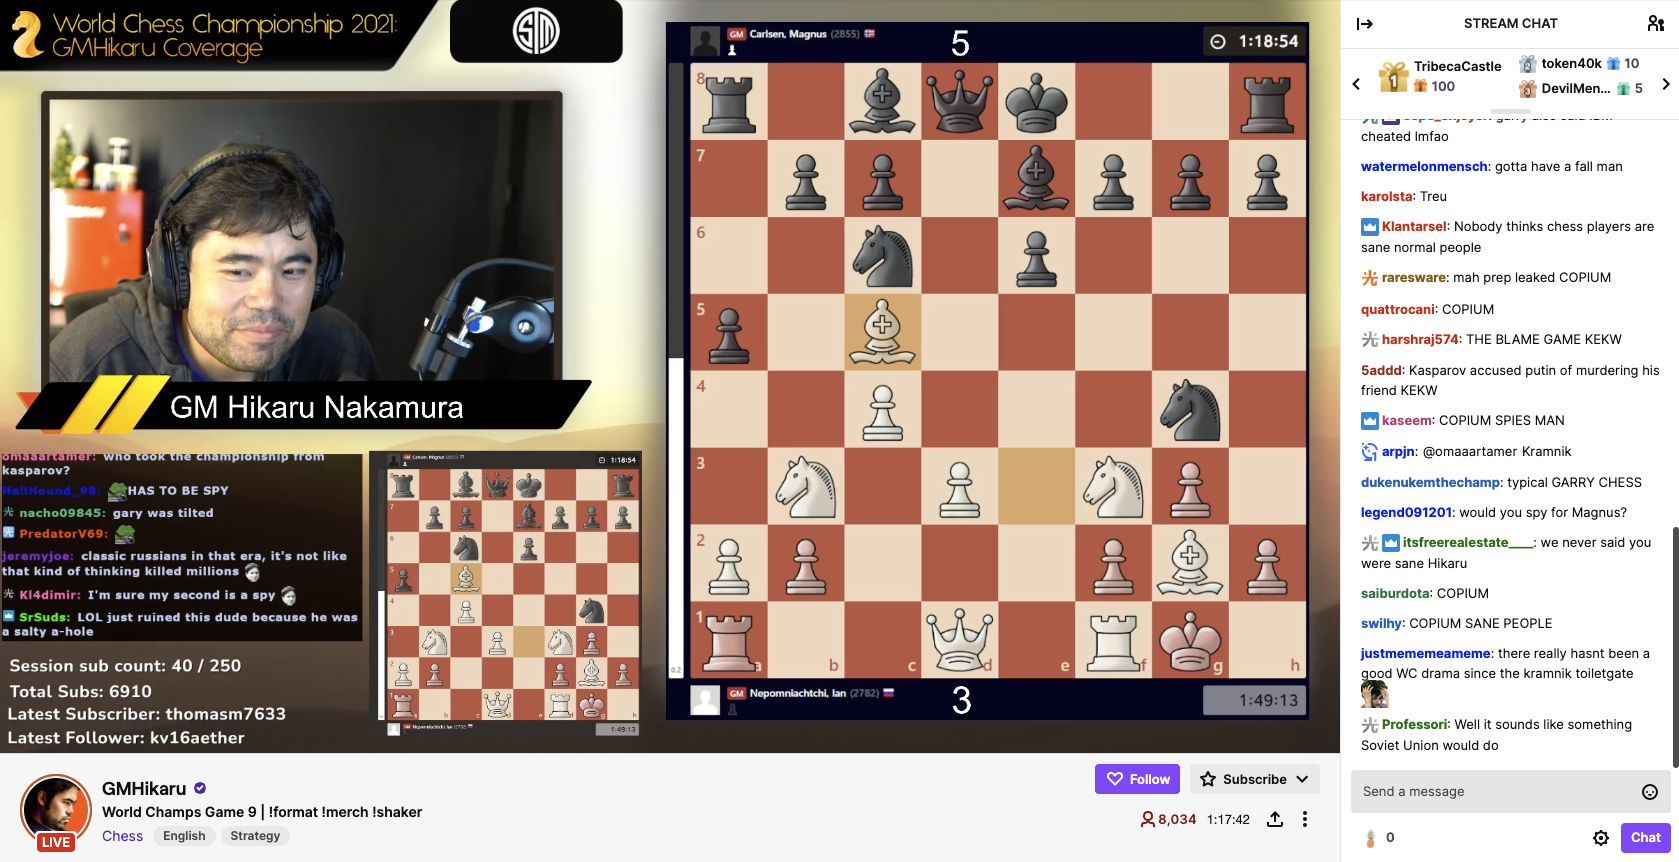Open saiburdota's user card
The height and width of the screenshot is (862, 1679).
[1394, 594]
